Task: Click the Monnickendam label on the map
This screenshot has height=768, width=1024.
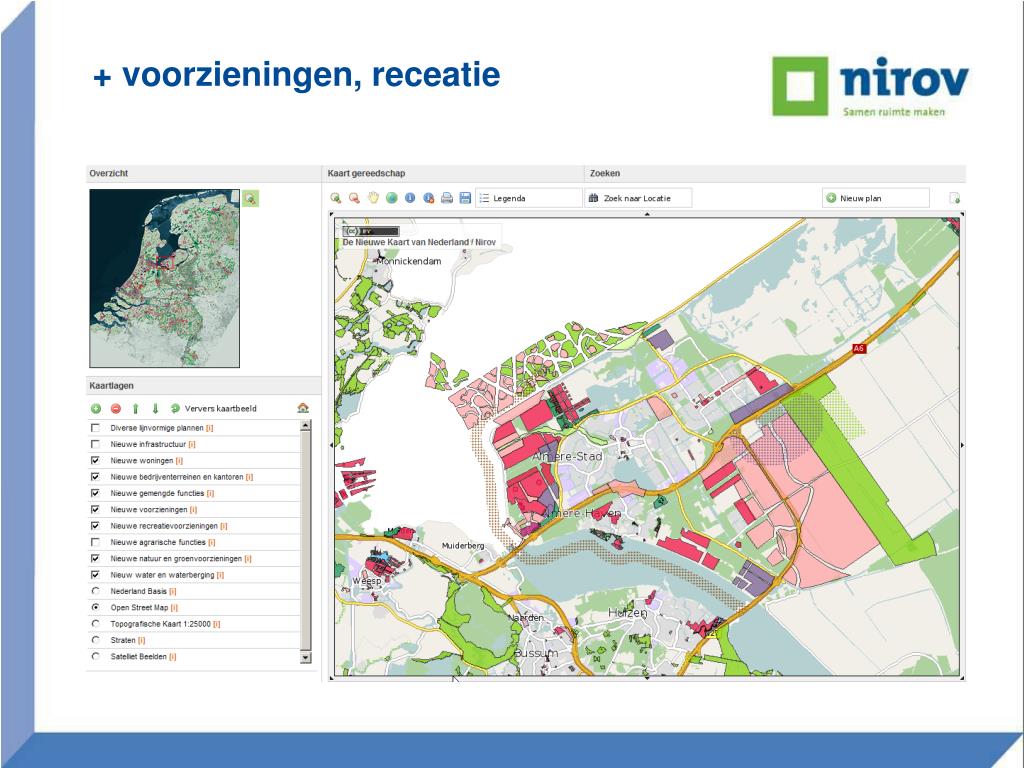Action: 409,261
